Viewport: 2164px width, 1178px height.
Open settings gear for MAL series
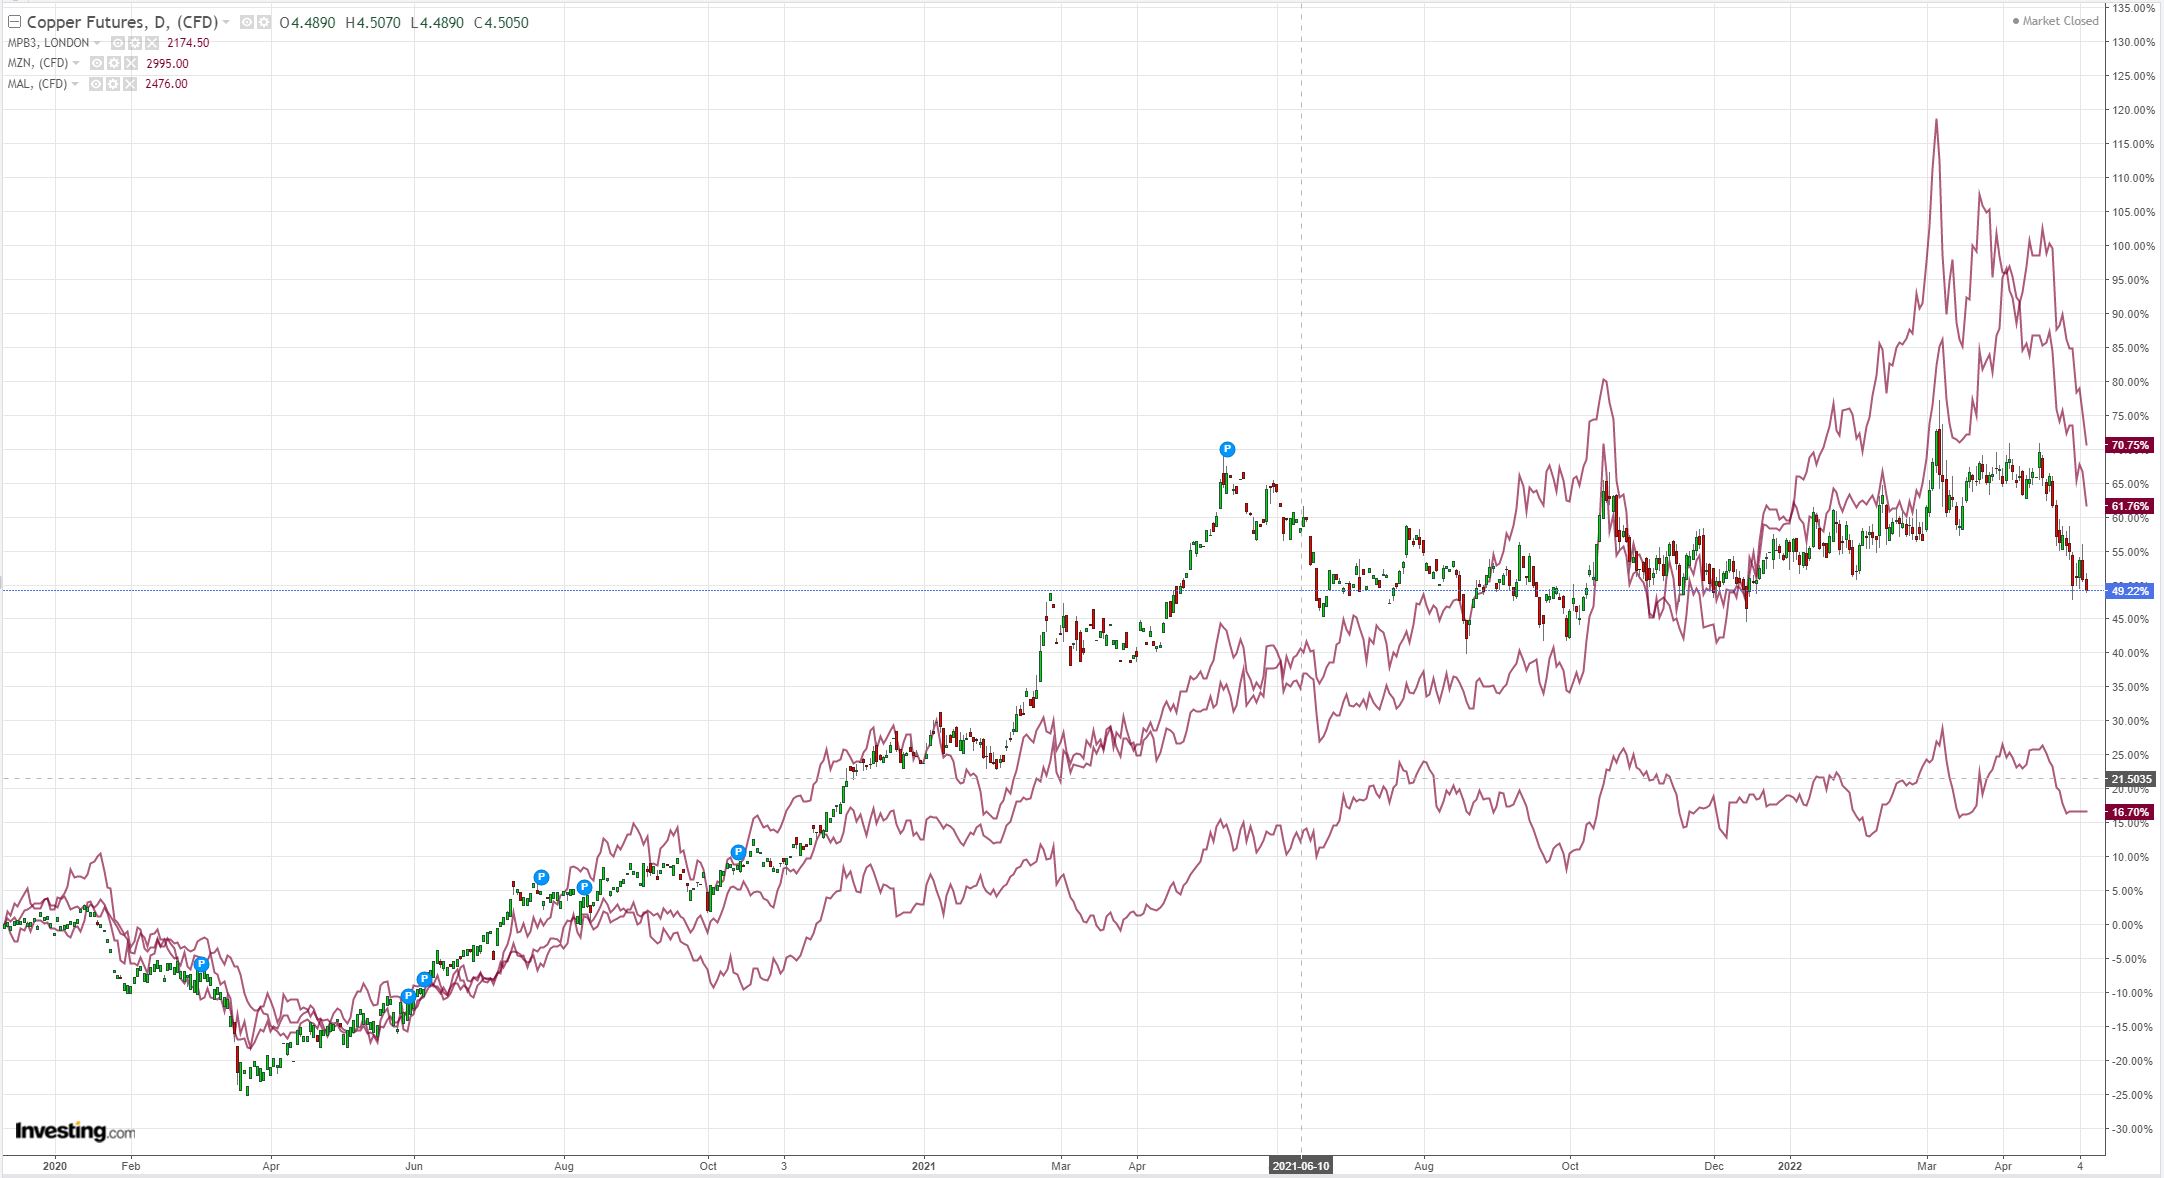click(x=113, y=84)
